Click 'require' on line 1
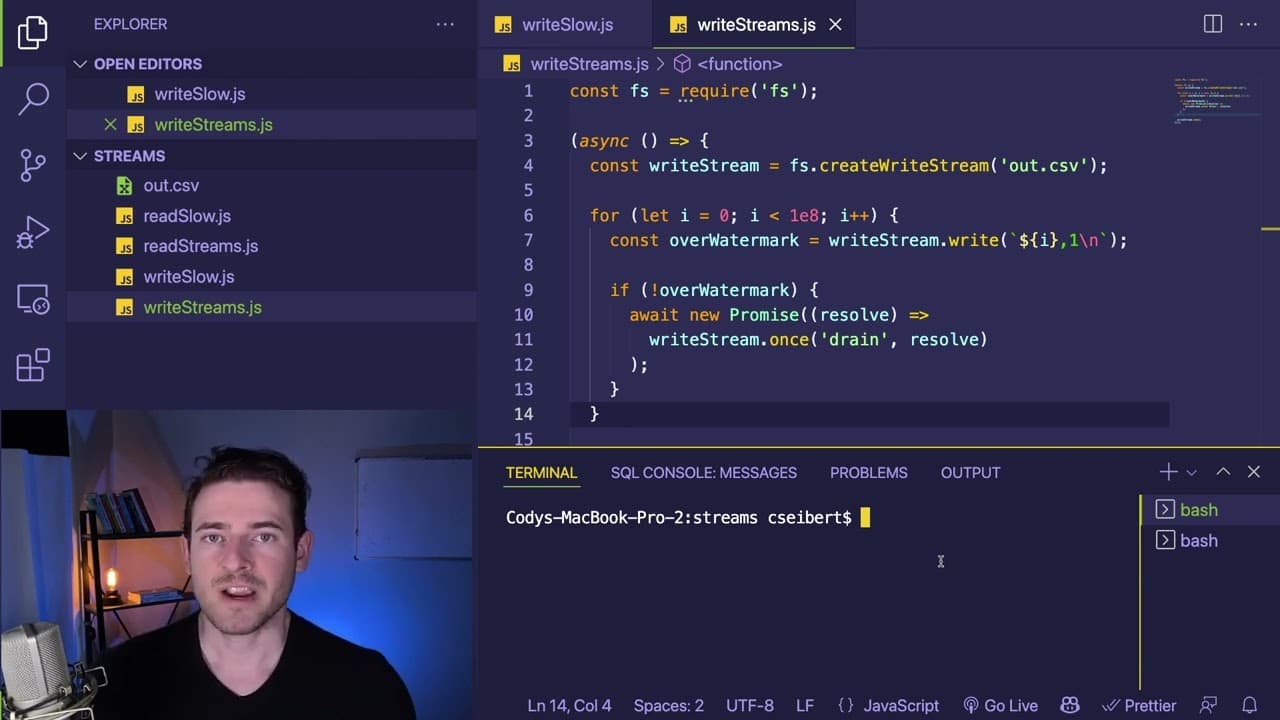The height and width of the screenshot is (720, 1280). [x=714, y=91]
